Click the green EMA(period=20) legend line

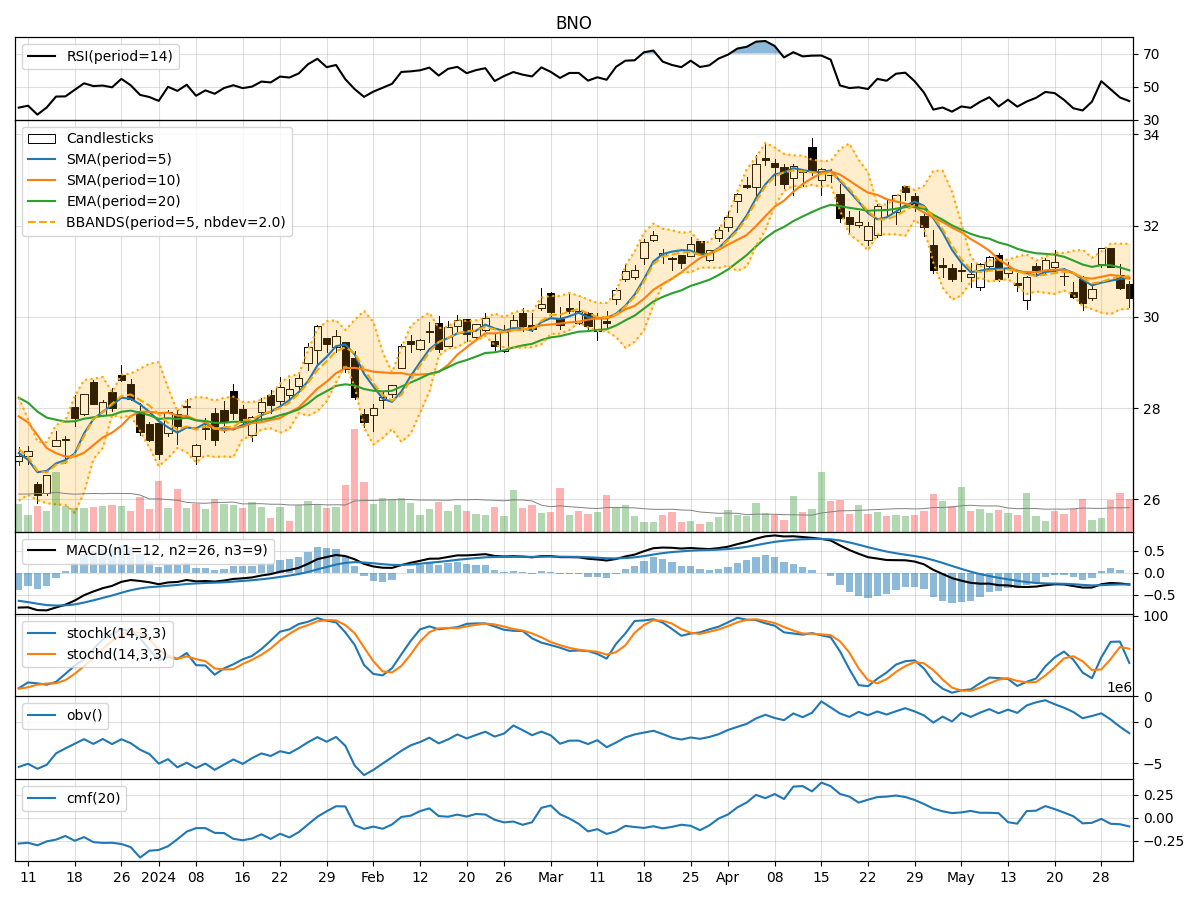(42, 202)
